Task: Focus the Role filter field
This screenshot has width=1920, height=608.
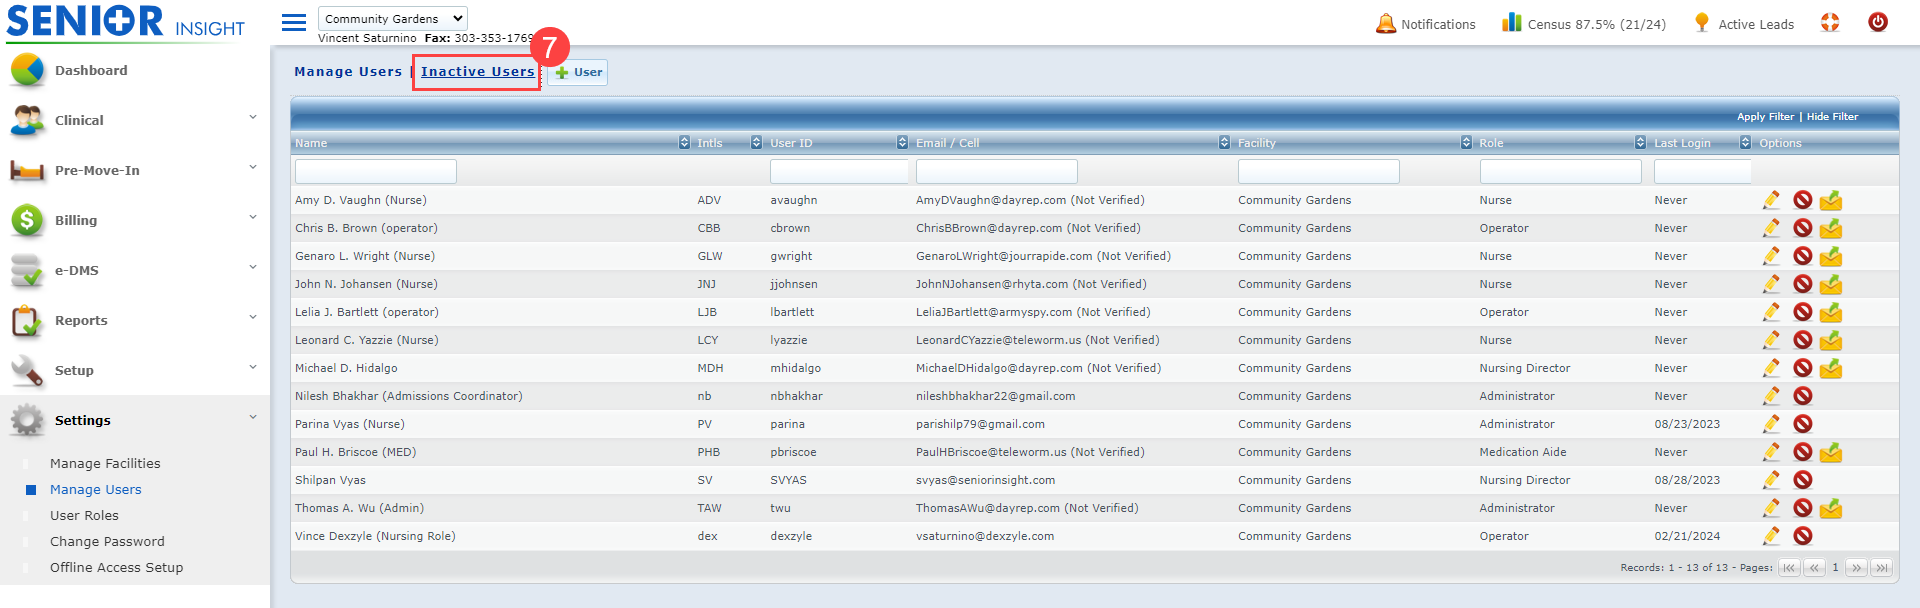Action: [1561, 171]
